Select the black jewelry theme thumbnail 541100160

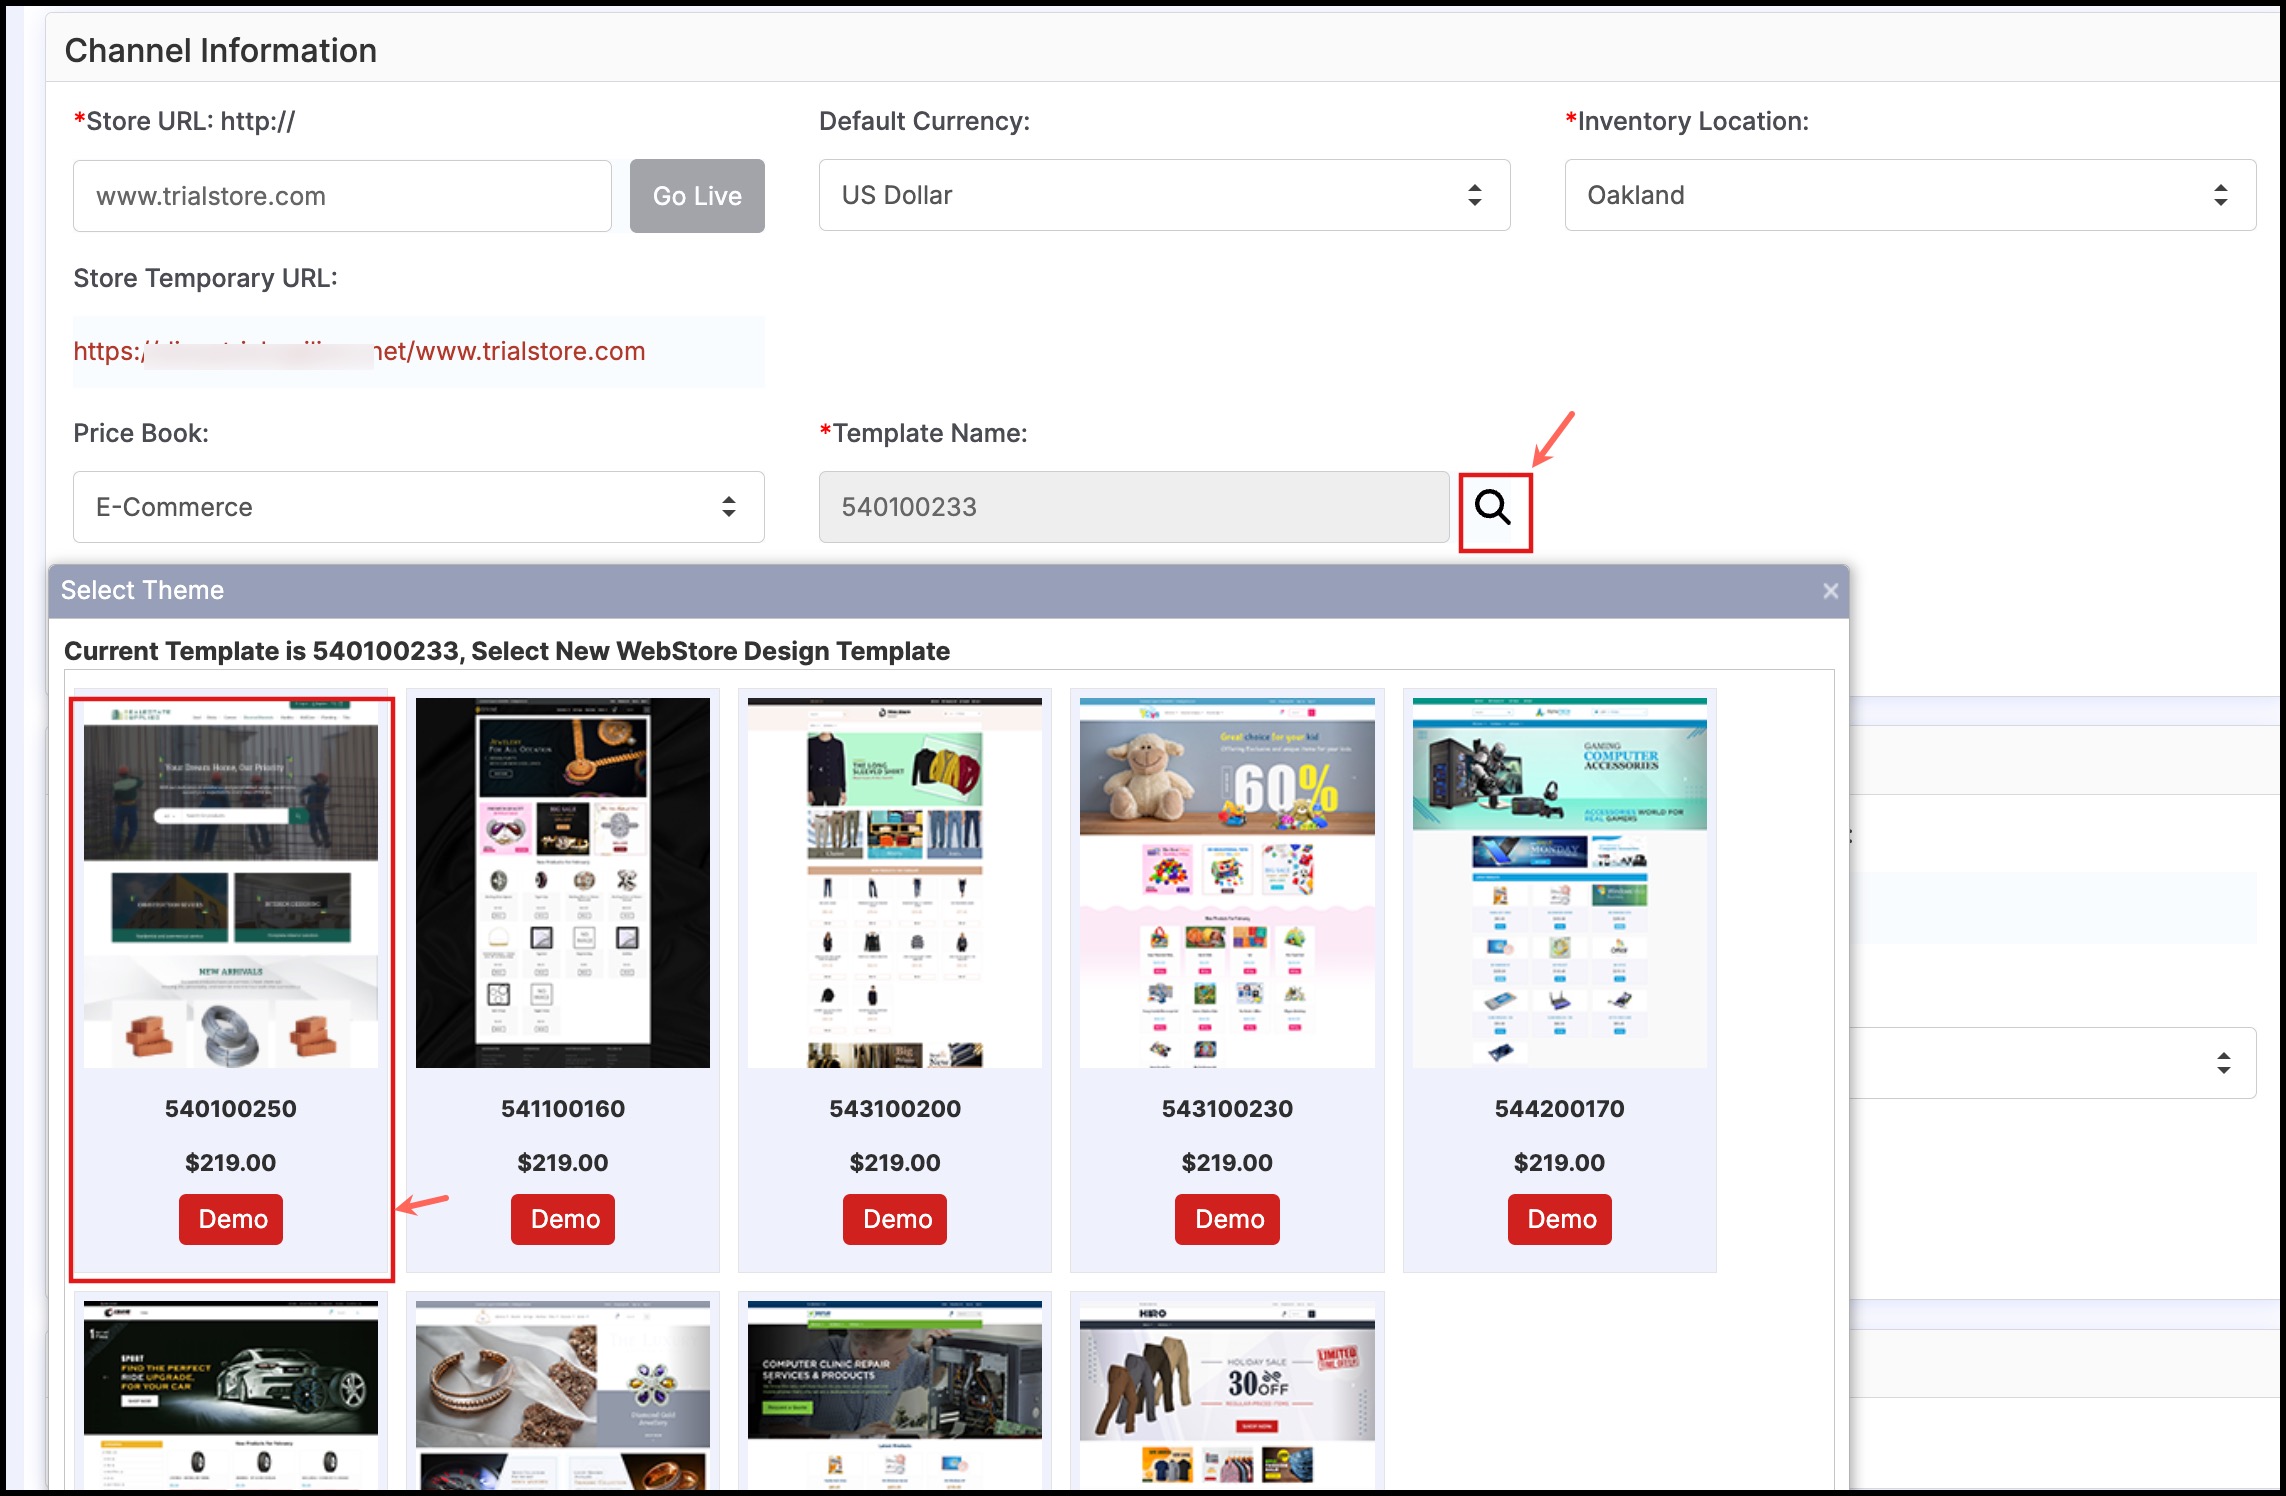[x=563, y=883]
